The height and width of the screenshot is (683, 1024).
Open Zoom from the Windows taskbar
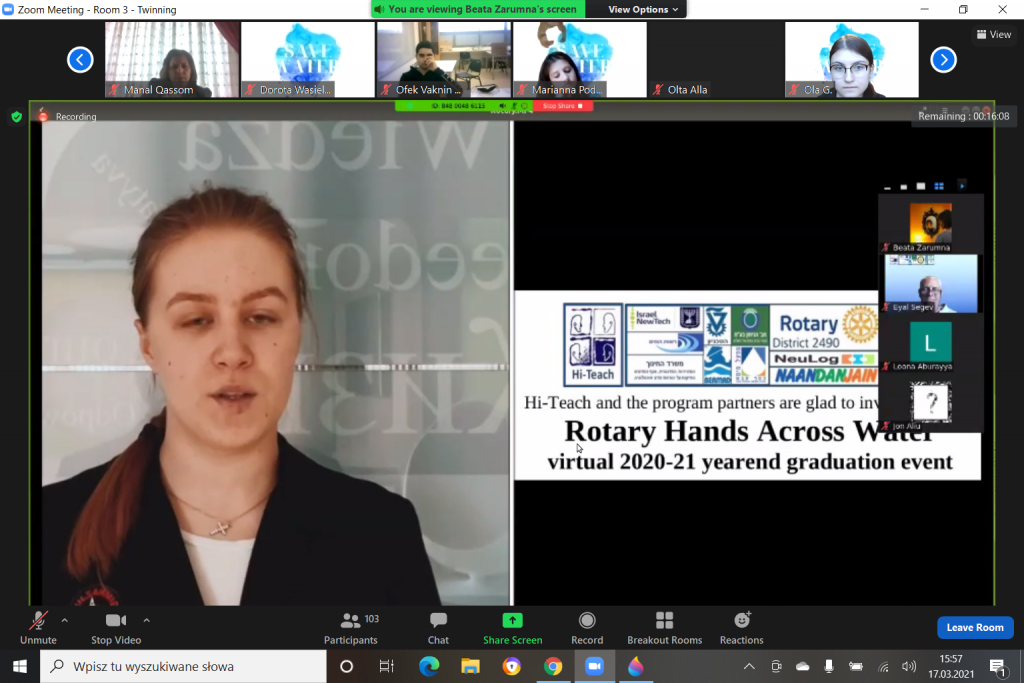pos(594,666)
